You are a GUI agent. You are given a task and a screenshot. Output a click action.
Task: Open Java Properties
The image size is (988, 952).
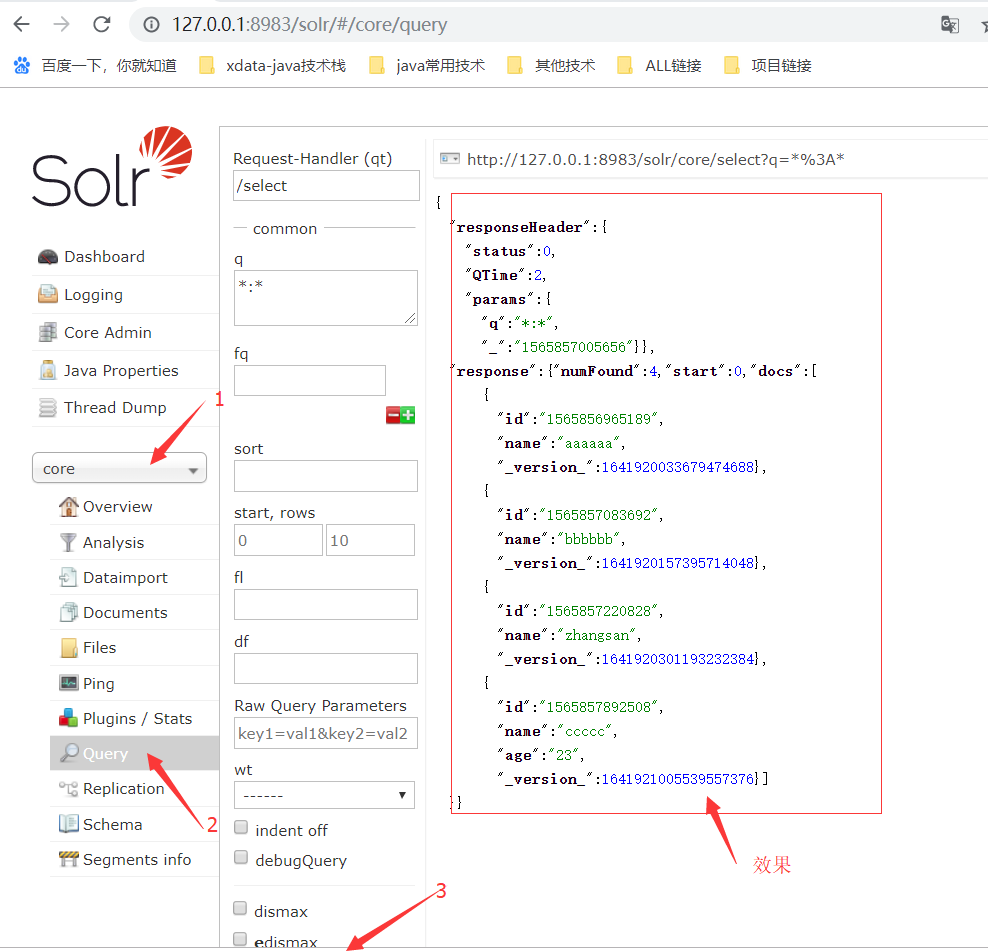tap(121, 370)
